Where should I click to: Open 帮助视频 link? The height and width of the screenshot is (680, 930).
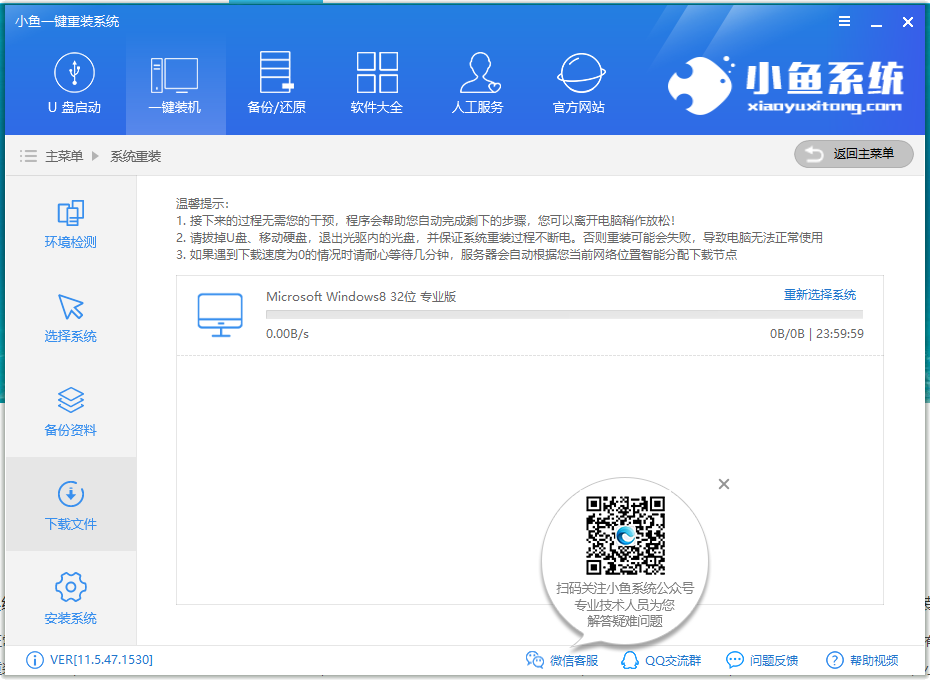(874, 660)
